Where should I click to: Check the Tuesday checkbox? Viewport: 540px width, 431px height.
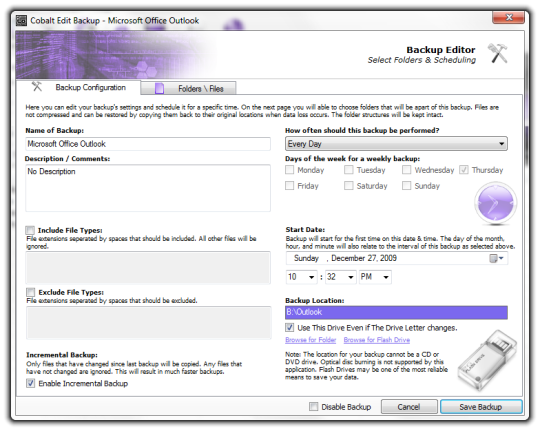coord(349,170)
